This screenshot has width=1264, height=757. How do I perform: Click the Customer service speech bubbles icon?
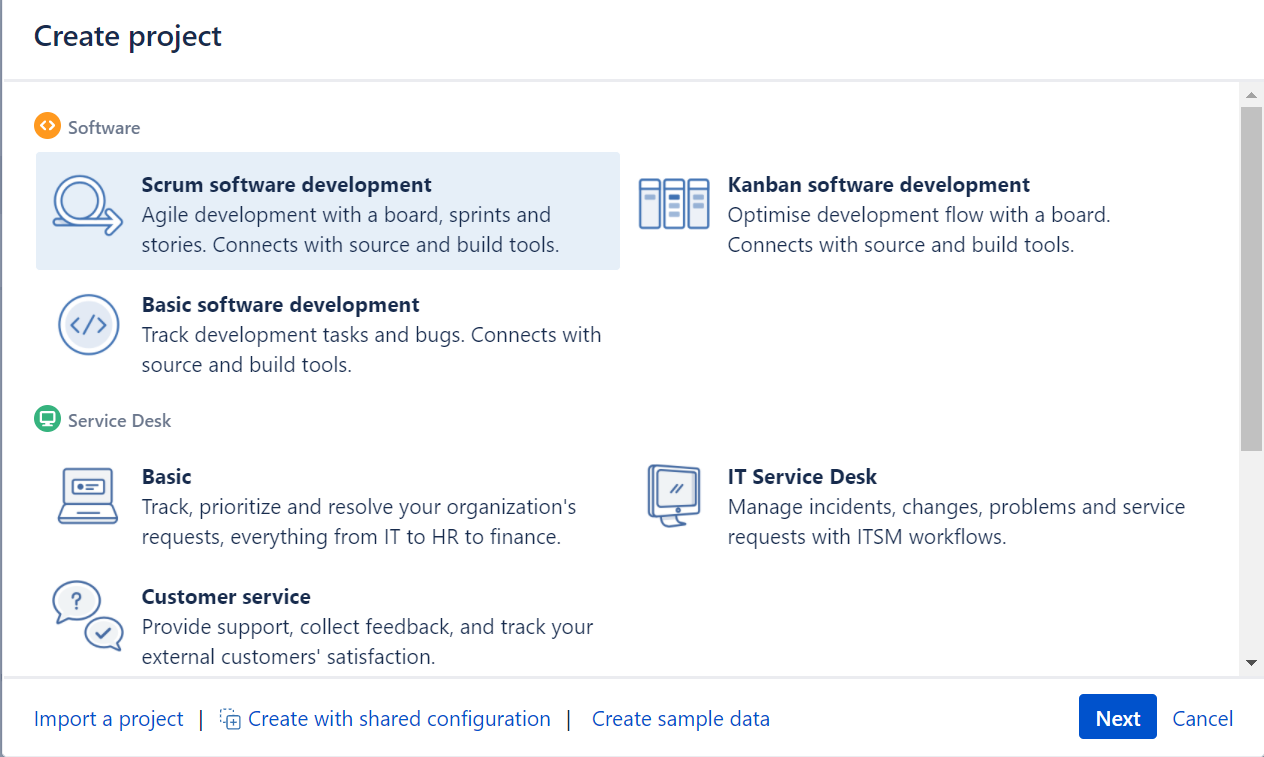[x=87, y=616]
